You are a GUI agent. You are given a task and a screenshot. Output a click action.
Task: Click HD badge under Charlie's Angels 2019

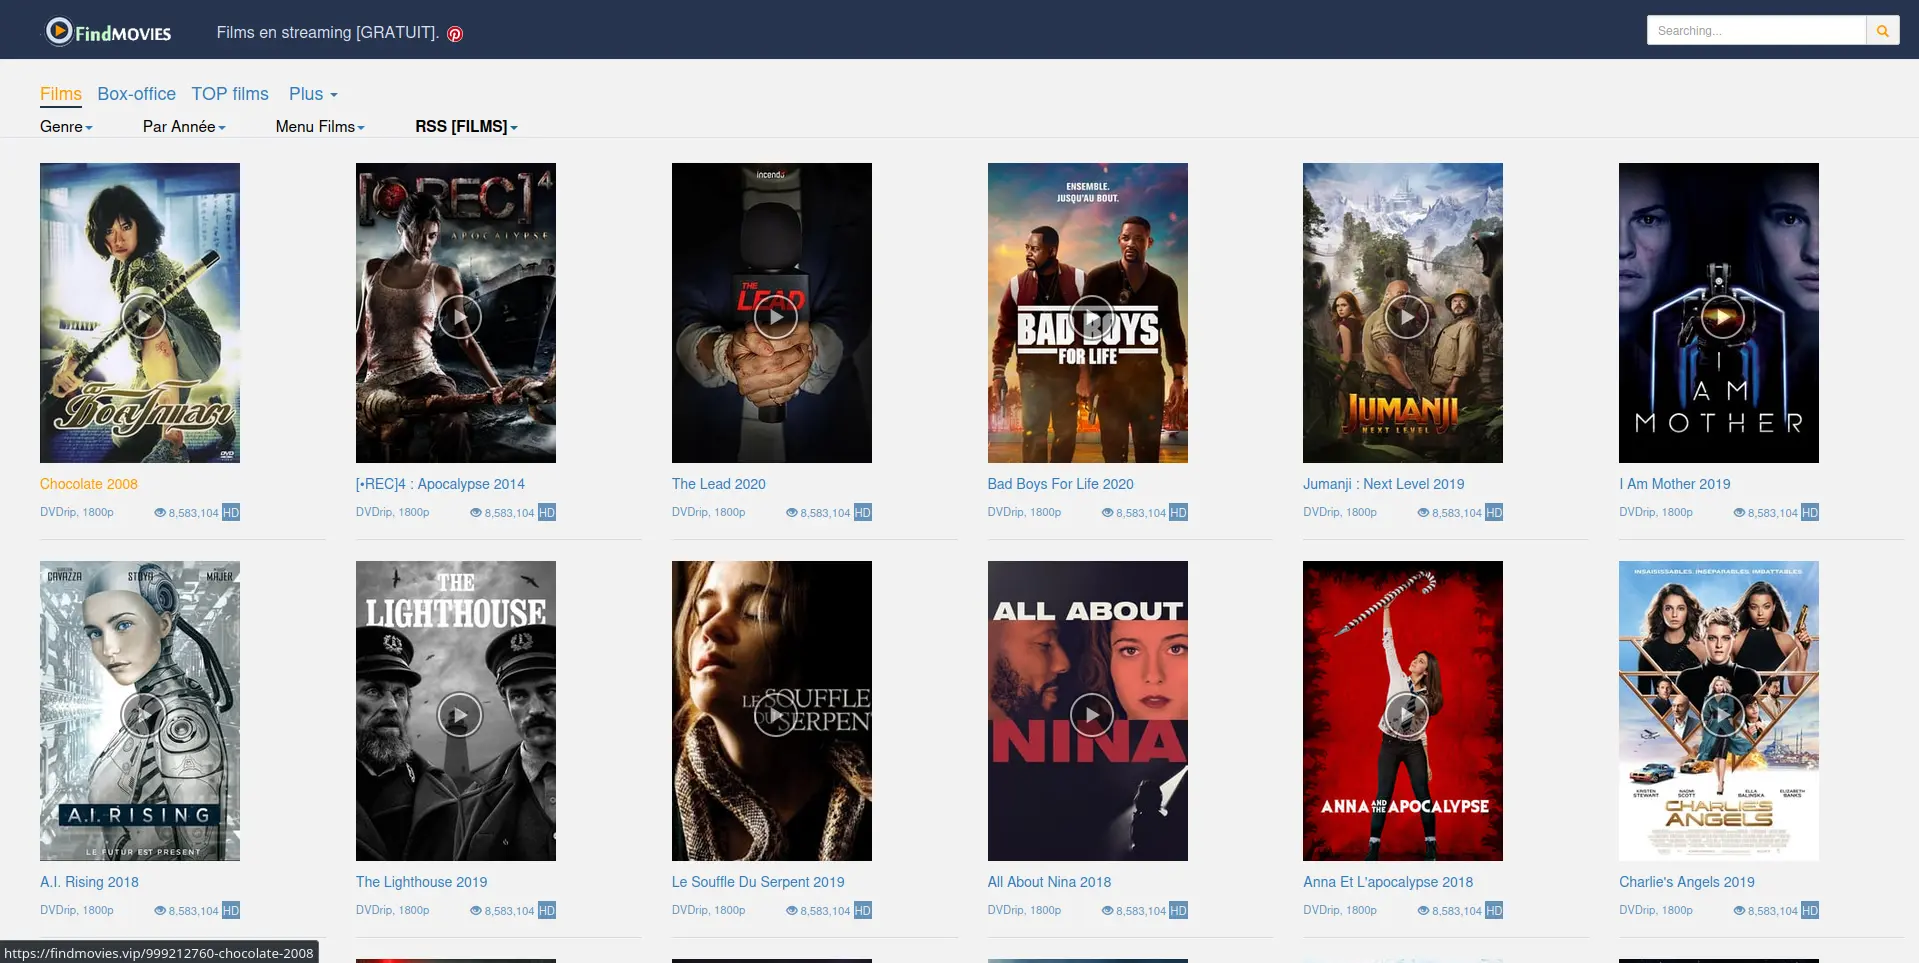pos(1810,911)
